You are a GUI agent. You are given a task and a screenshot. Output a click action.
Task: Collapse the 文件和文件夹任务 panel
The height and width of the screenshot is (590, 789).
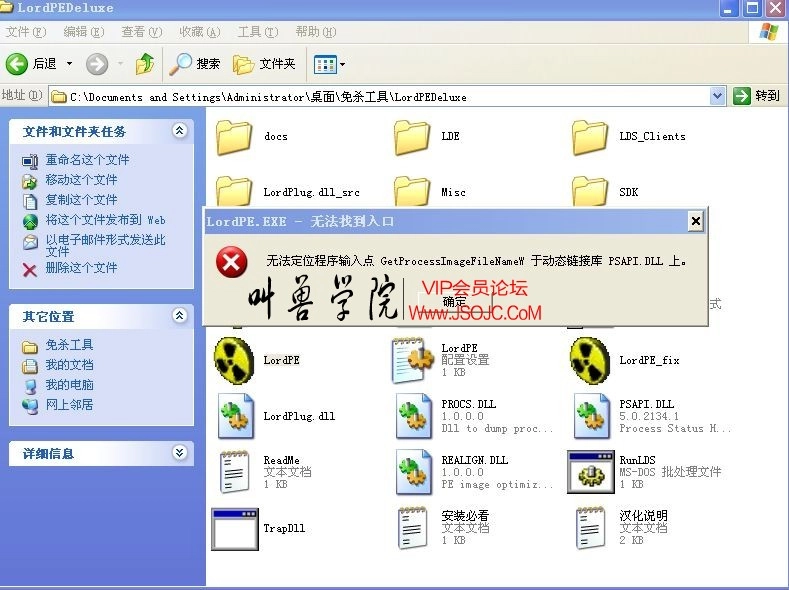pyautogui.click(x=179, y=131)
